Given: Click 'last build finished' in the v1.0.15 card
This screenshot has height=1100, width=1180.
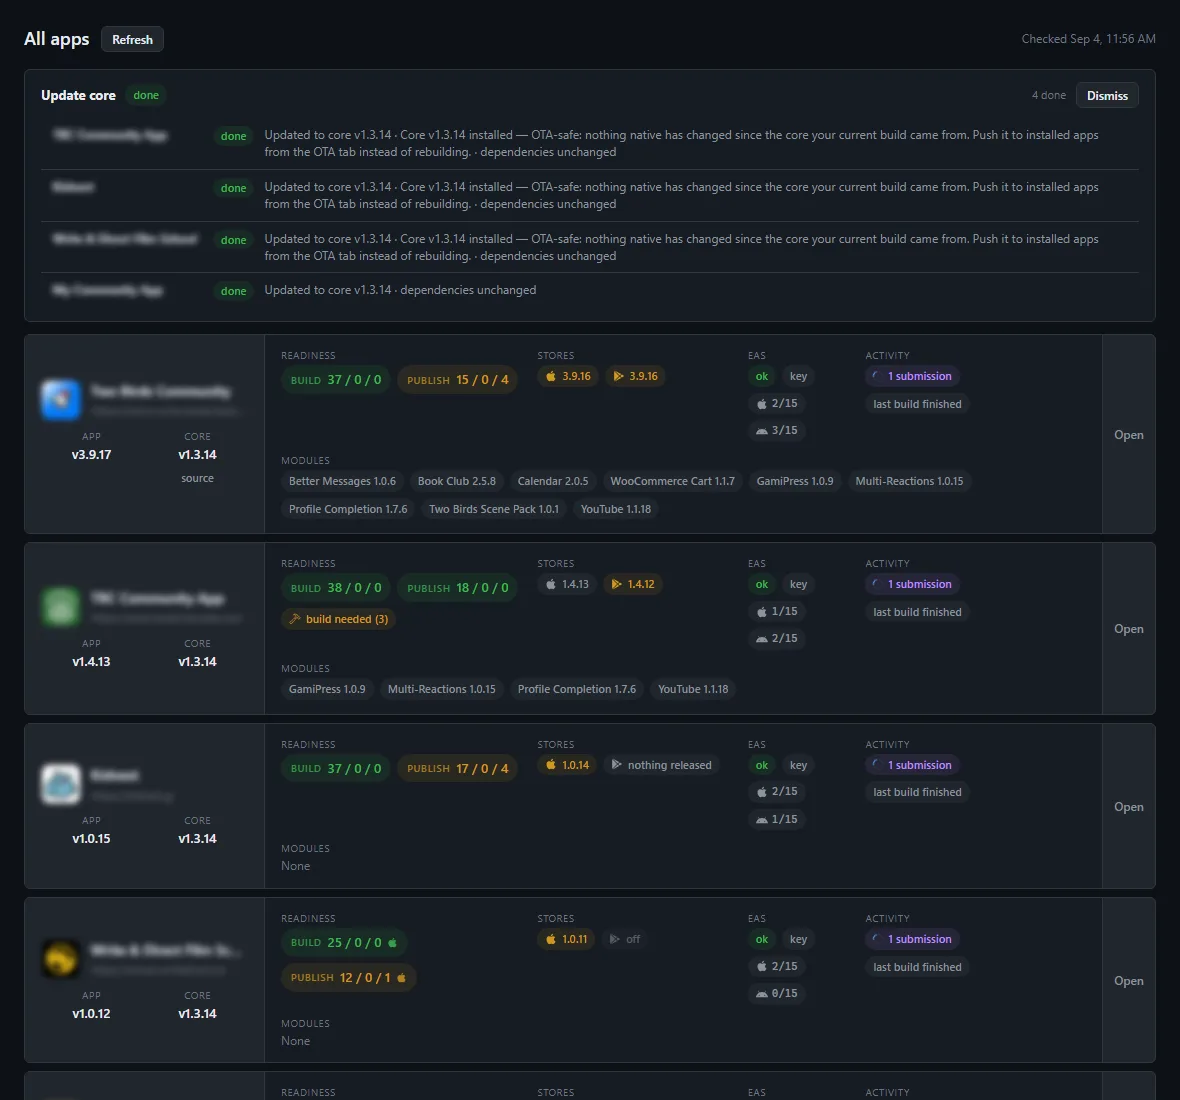Looking at the screenshot, I should [917, 792].
